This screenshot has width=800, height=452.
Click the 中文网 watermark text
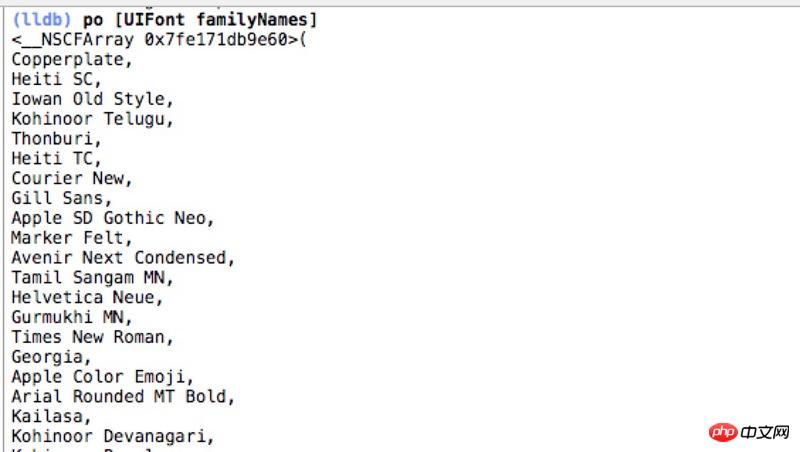pyautogui.click(x=765, y=431)
